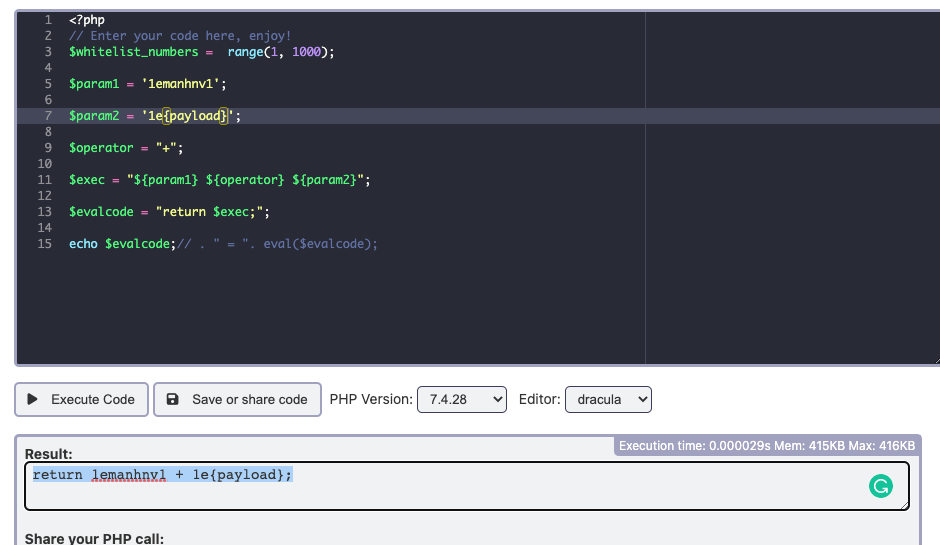Click the Result label
Screen dimensions: 940x545
pyautogui.click(x=49, y=454)
